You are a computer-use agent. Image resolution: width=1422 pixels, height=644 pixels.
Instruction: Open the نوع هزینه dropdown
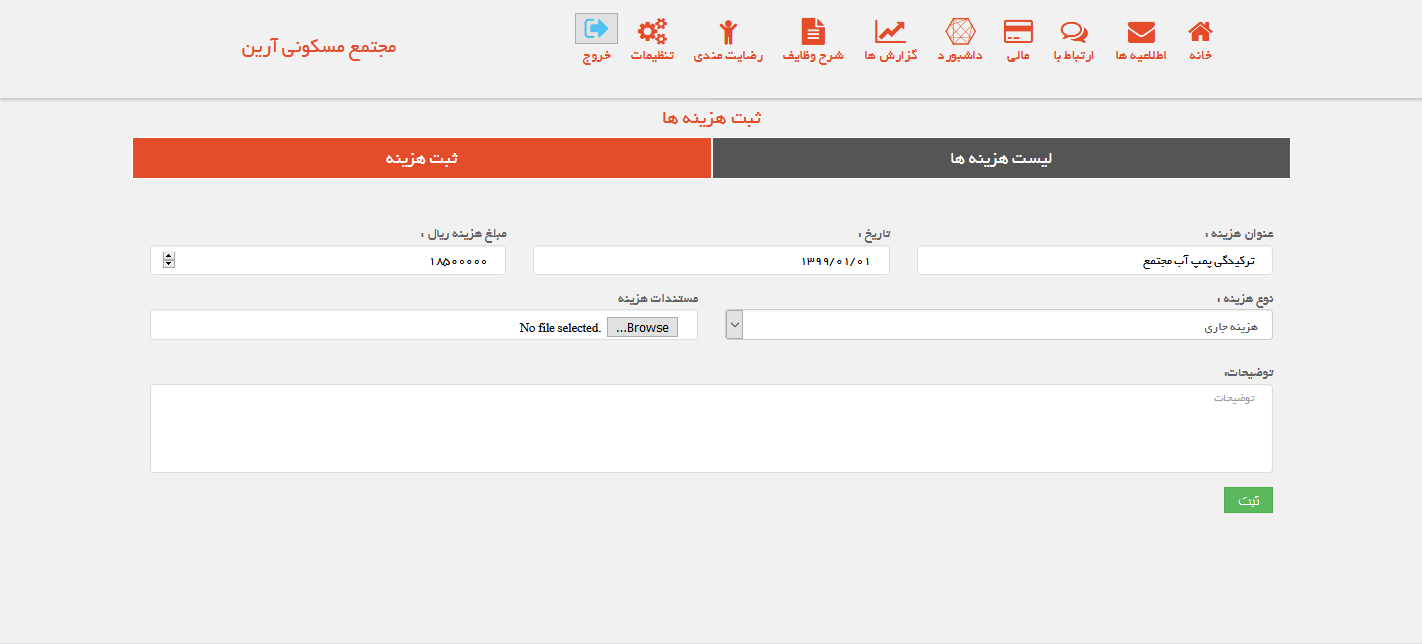(999, 325)
